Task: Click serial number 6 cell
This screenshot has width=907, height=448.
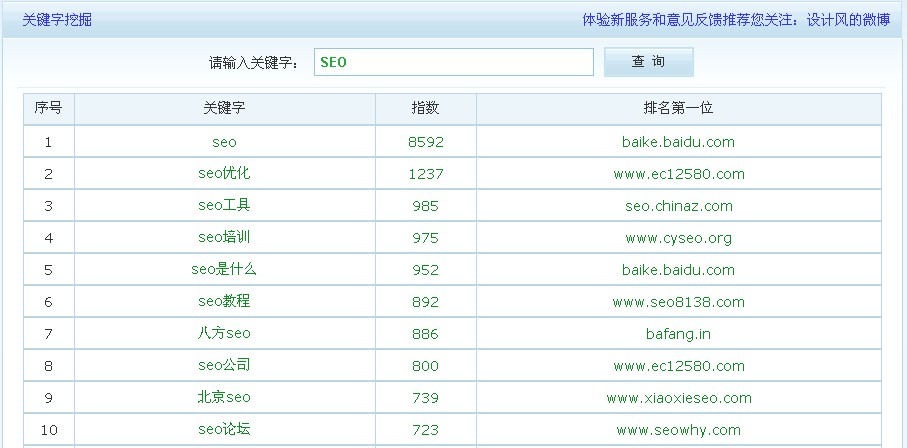Action: click(x=49, y=302)
